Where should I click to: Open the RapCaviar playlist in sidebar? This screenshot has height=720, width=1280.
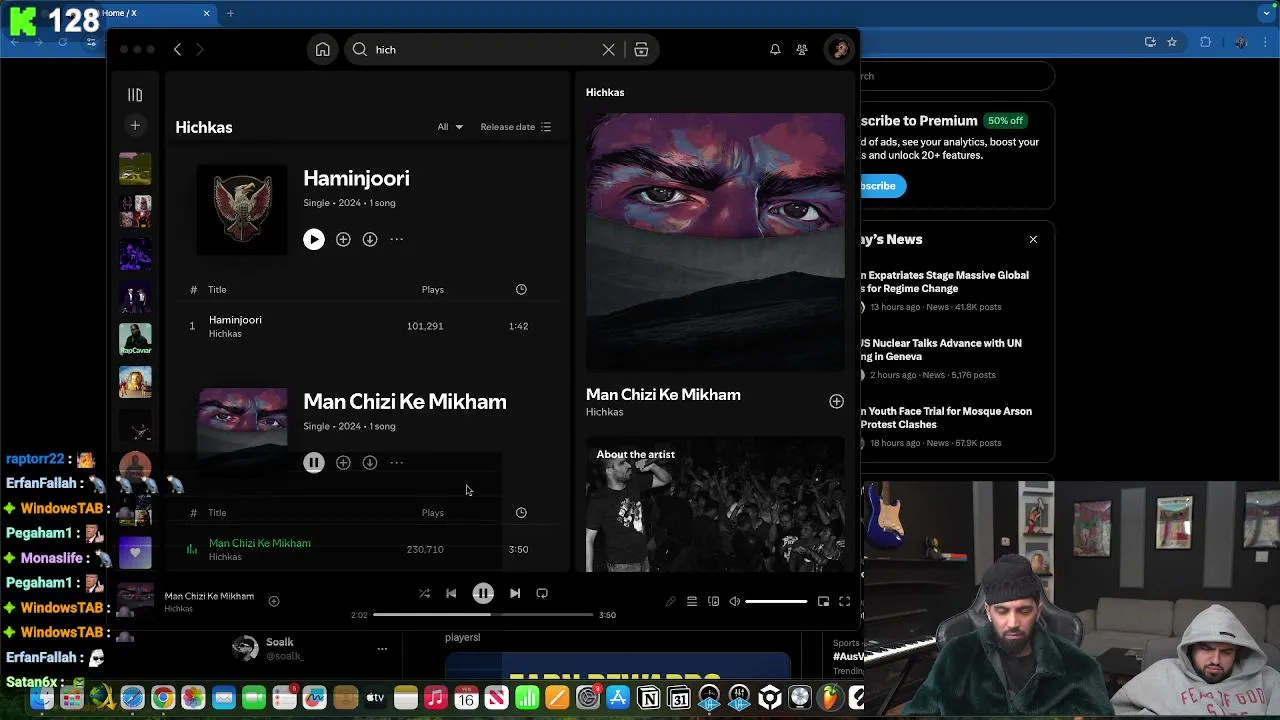(x=135, y=339)
